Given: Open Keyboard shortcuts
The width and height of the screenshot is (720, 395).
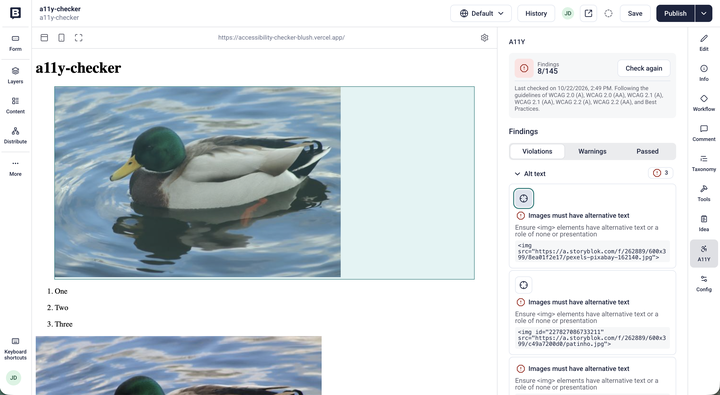Looking at the screenshot, I should 15,349.
